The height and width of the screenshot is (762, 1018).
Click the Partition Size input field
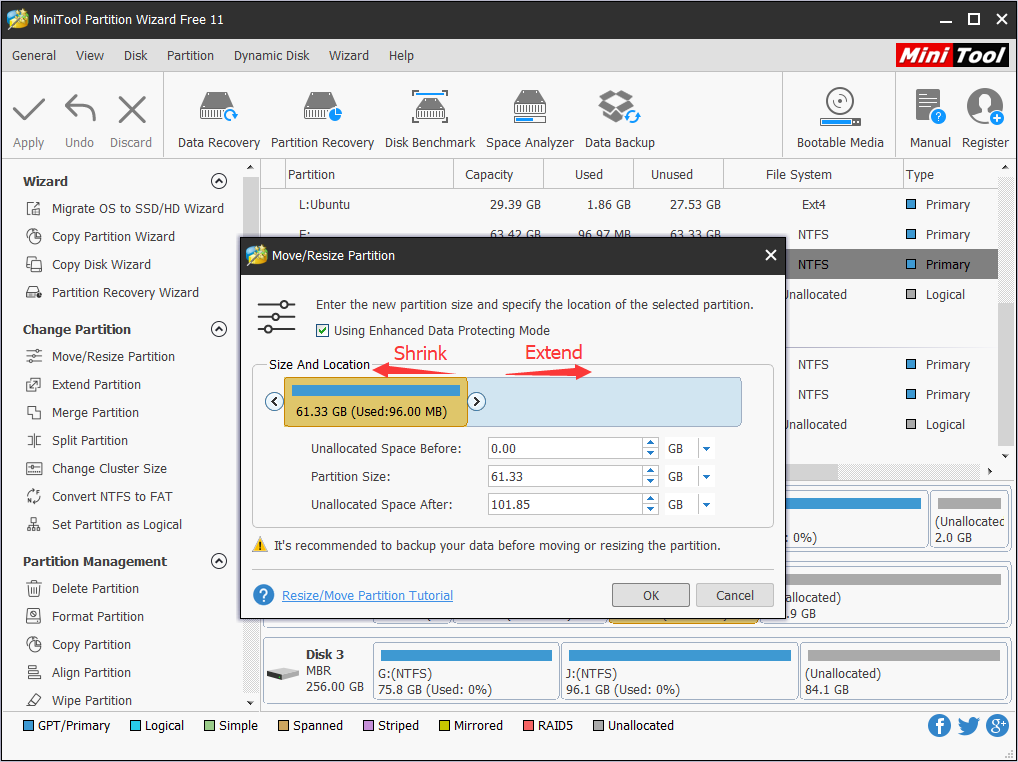tap(565, 476)
